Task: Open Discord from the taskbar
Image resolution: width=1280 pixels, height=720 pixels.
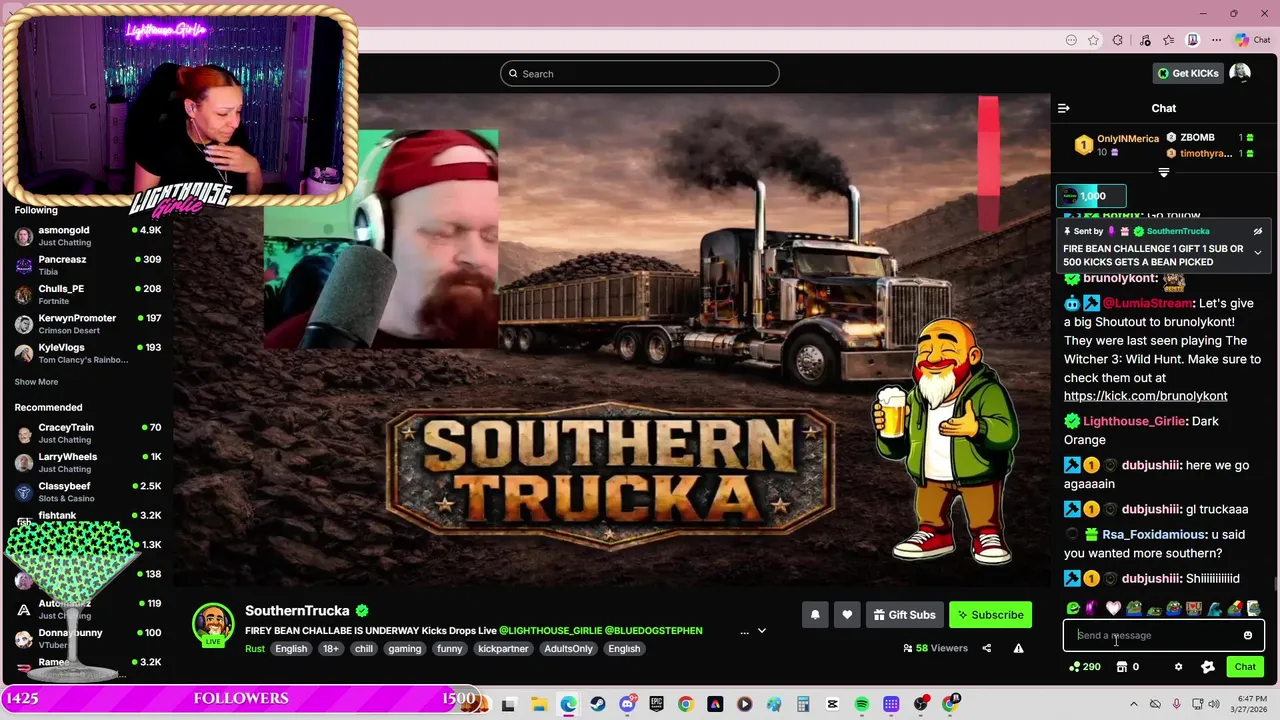Action: point(627,704)
